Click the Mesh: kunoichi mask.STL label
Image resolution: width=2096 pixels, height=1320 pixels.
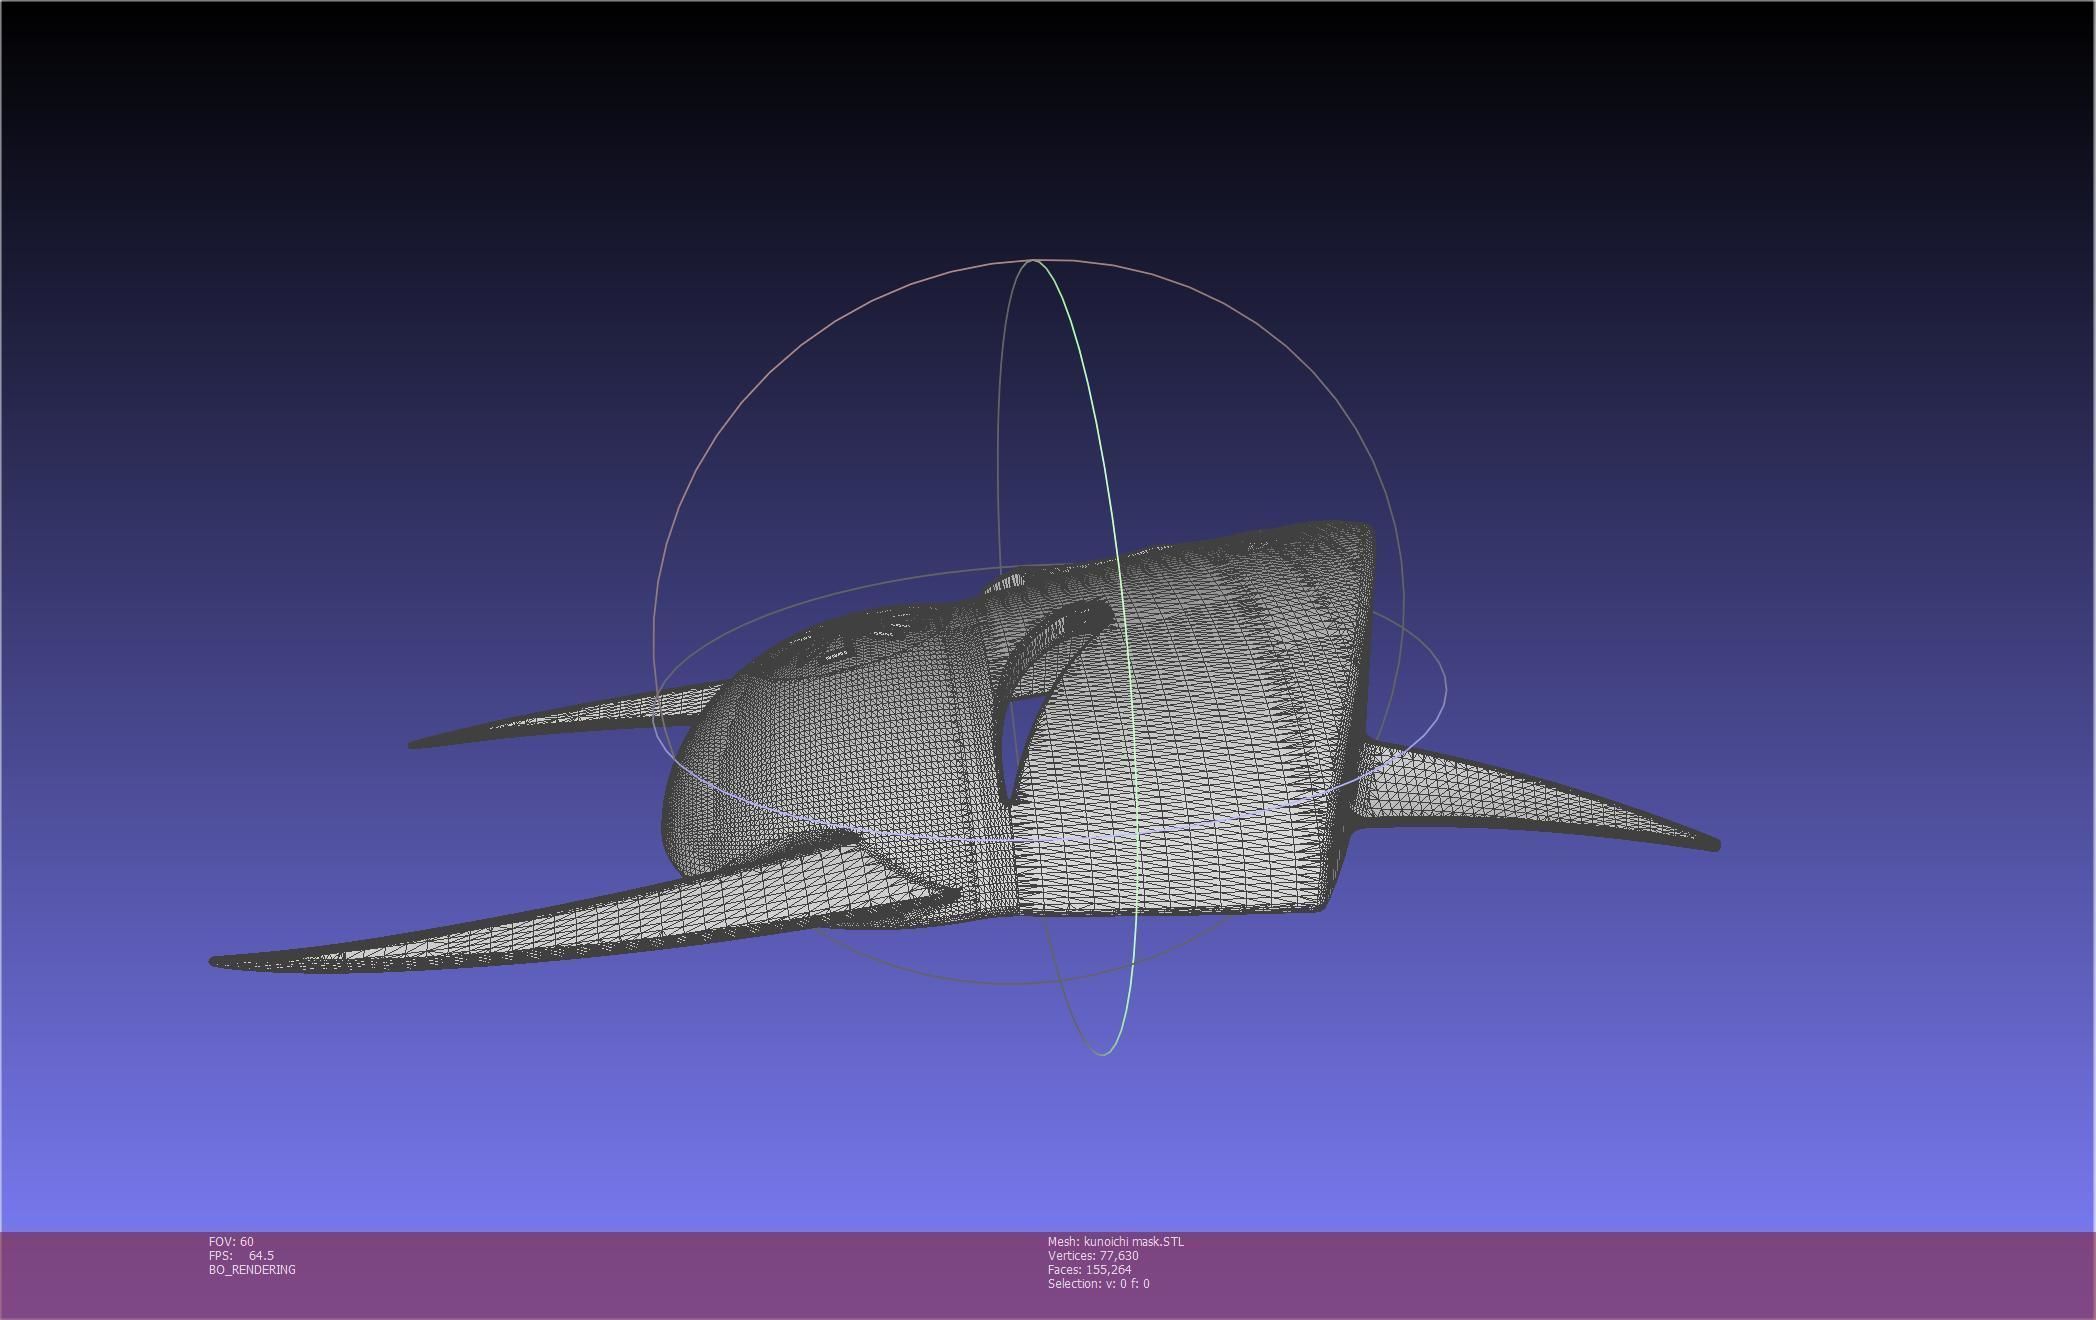coord(1115,1242)
